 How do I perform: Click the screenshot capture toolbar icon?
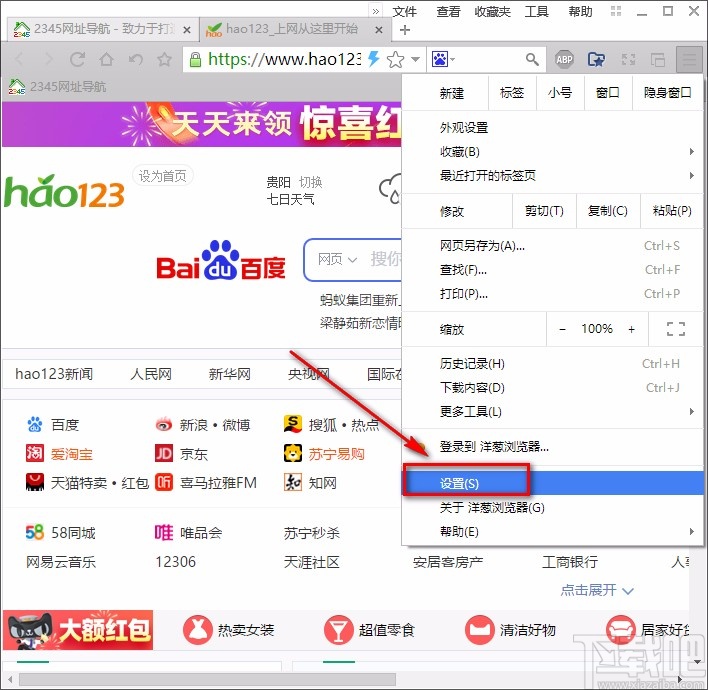(x=629, y=59)
